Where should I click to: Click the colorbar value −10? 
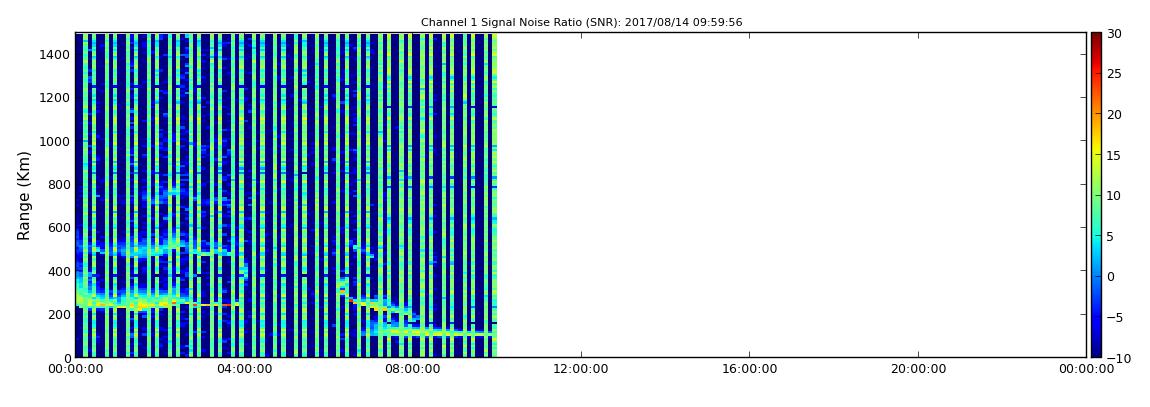pyautogui.click(x=1118, y=358)
